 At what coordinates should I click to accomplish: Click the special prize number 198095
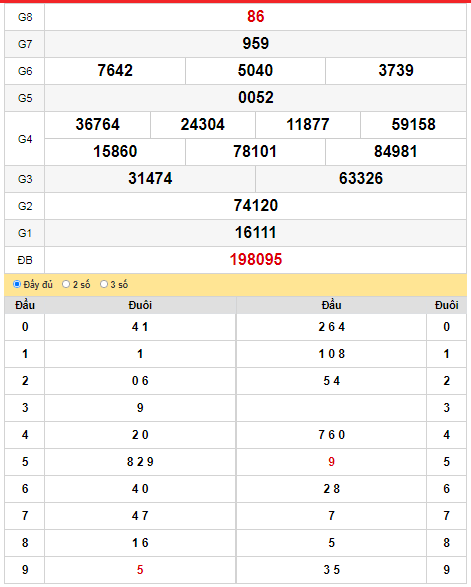[x=256, y=259]
